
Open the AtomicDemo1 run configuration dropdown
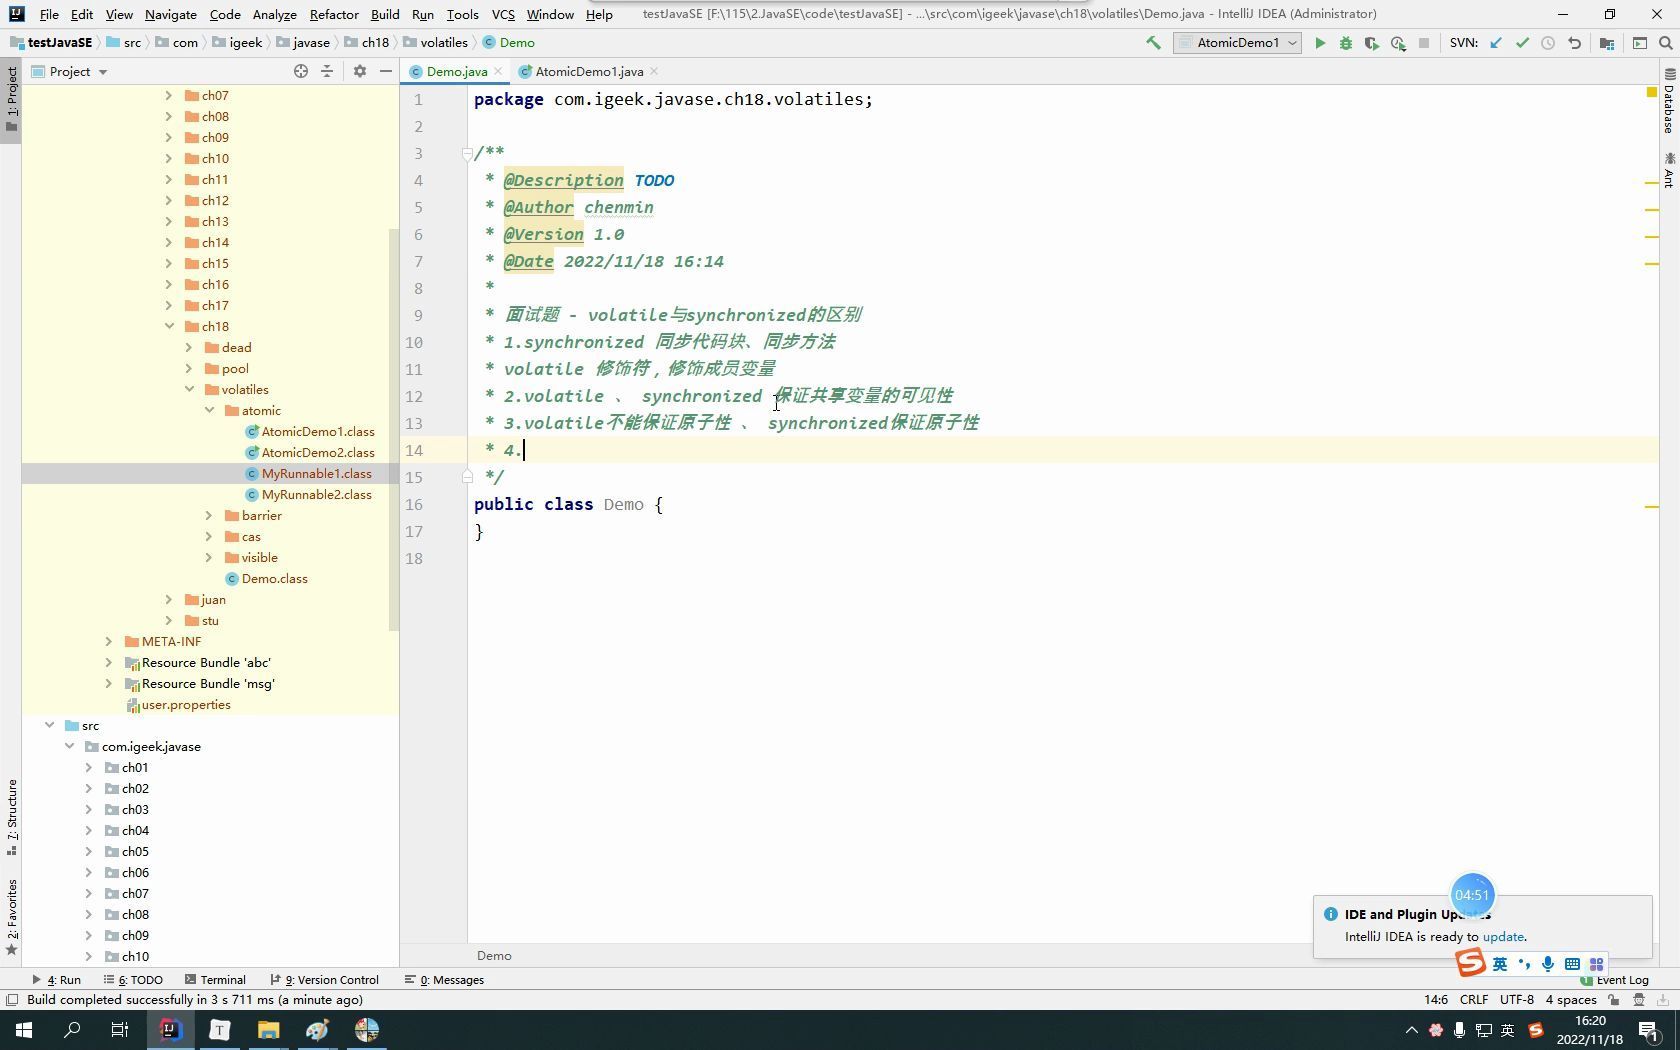pos(1237,43)
